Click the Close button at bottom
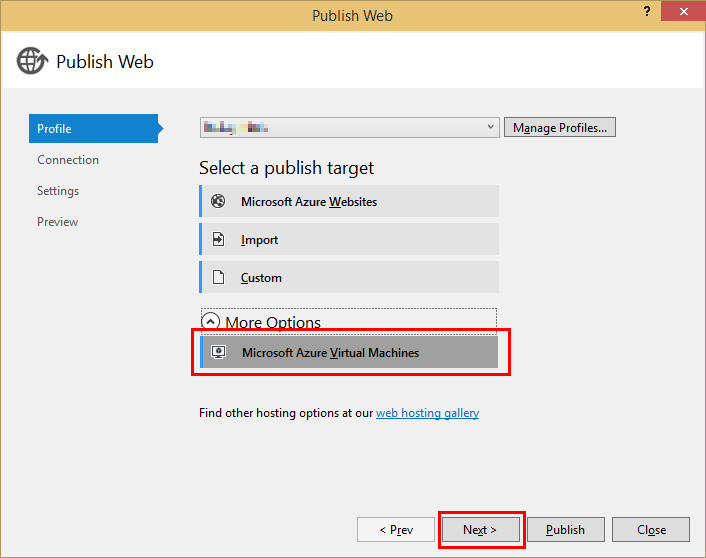 pyautogui.click(x=651, y=530)
